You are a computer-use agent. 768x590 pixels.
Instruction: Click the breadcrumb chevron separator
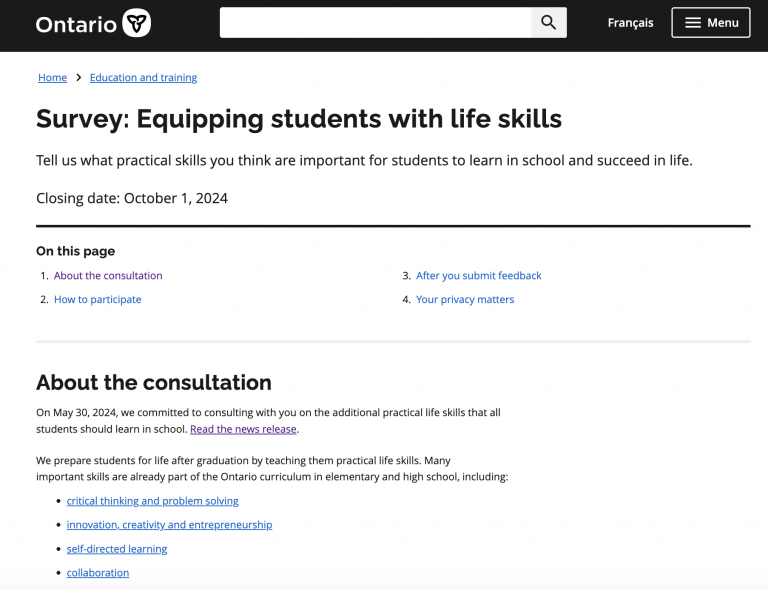pos(78,78)
